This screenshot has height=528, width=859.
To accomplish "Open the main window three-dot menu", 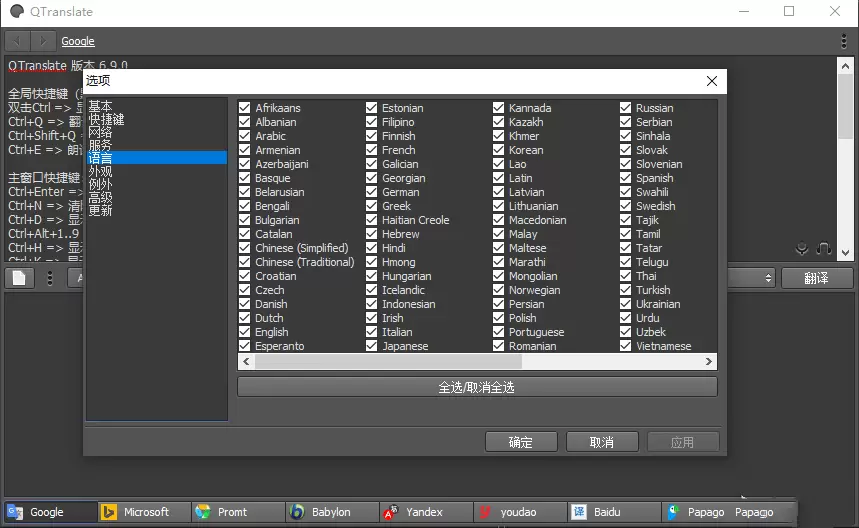I will (844, 41).
